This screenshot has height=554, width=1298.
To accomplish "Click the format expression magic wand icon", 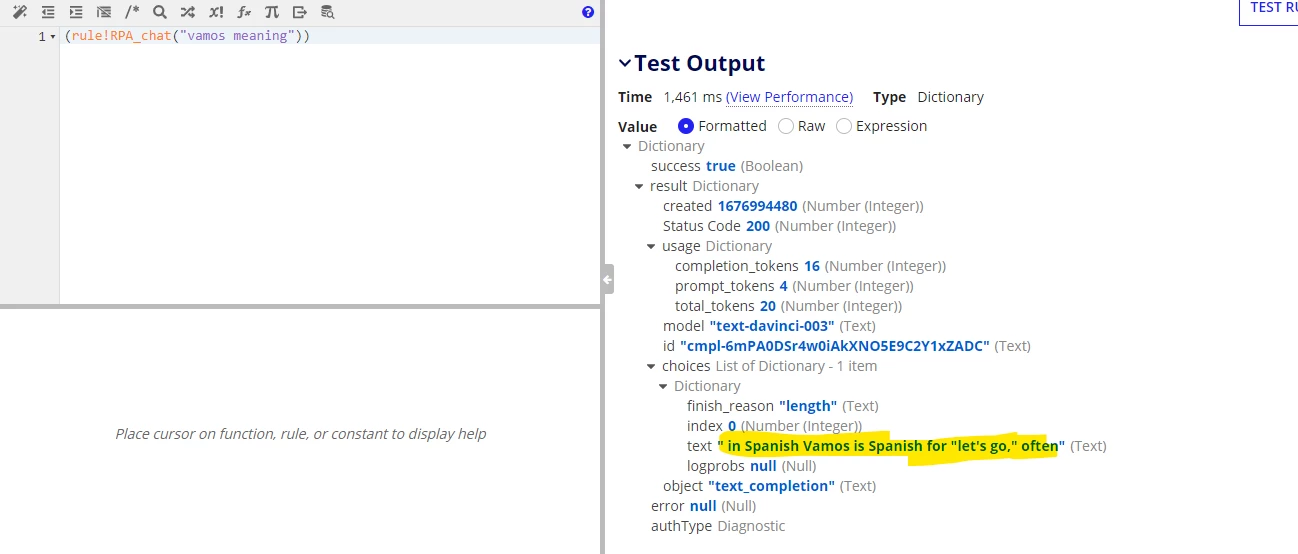I will point(19,12).
